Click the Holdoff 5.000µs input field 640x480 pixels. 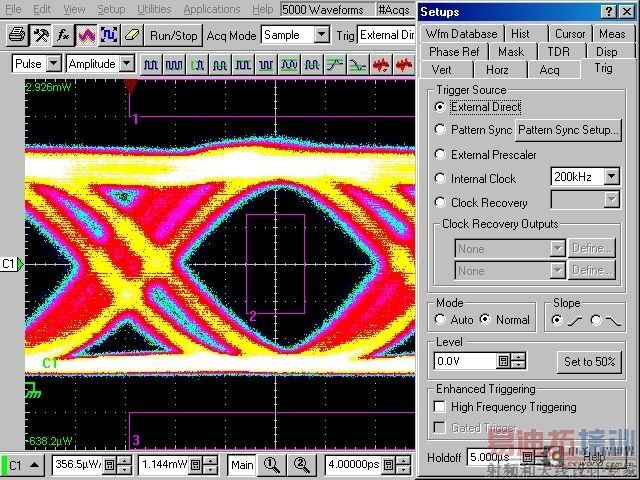click(x=494, y=457)
